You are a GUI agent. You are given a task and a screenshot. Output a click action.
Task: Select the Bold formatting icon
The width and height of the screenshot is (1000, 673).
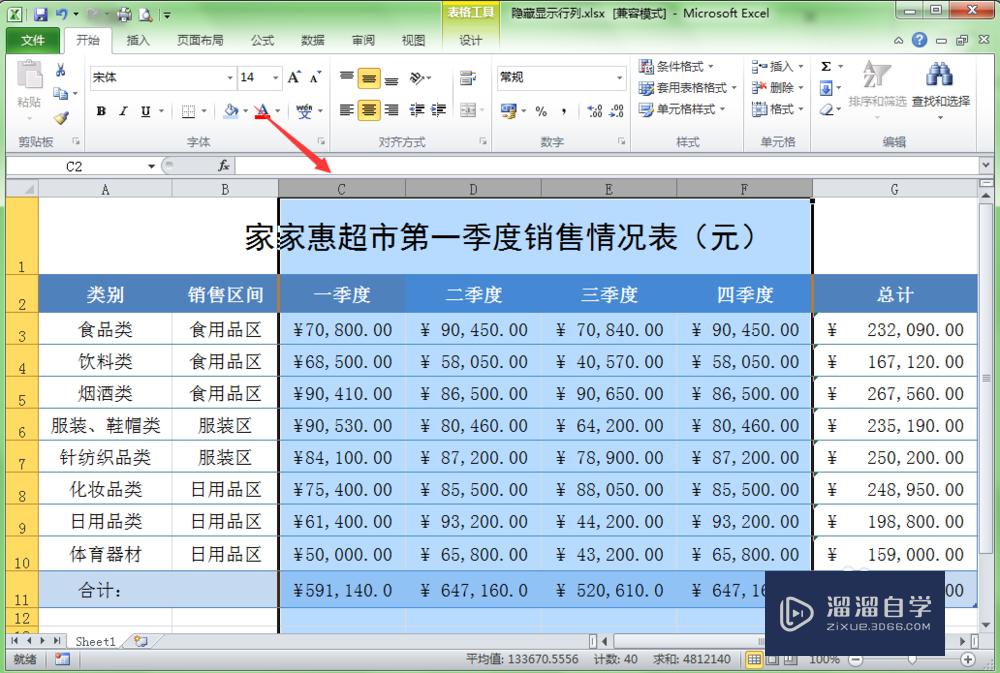point(100,111)
